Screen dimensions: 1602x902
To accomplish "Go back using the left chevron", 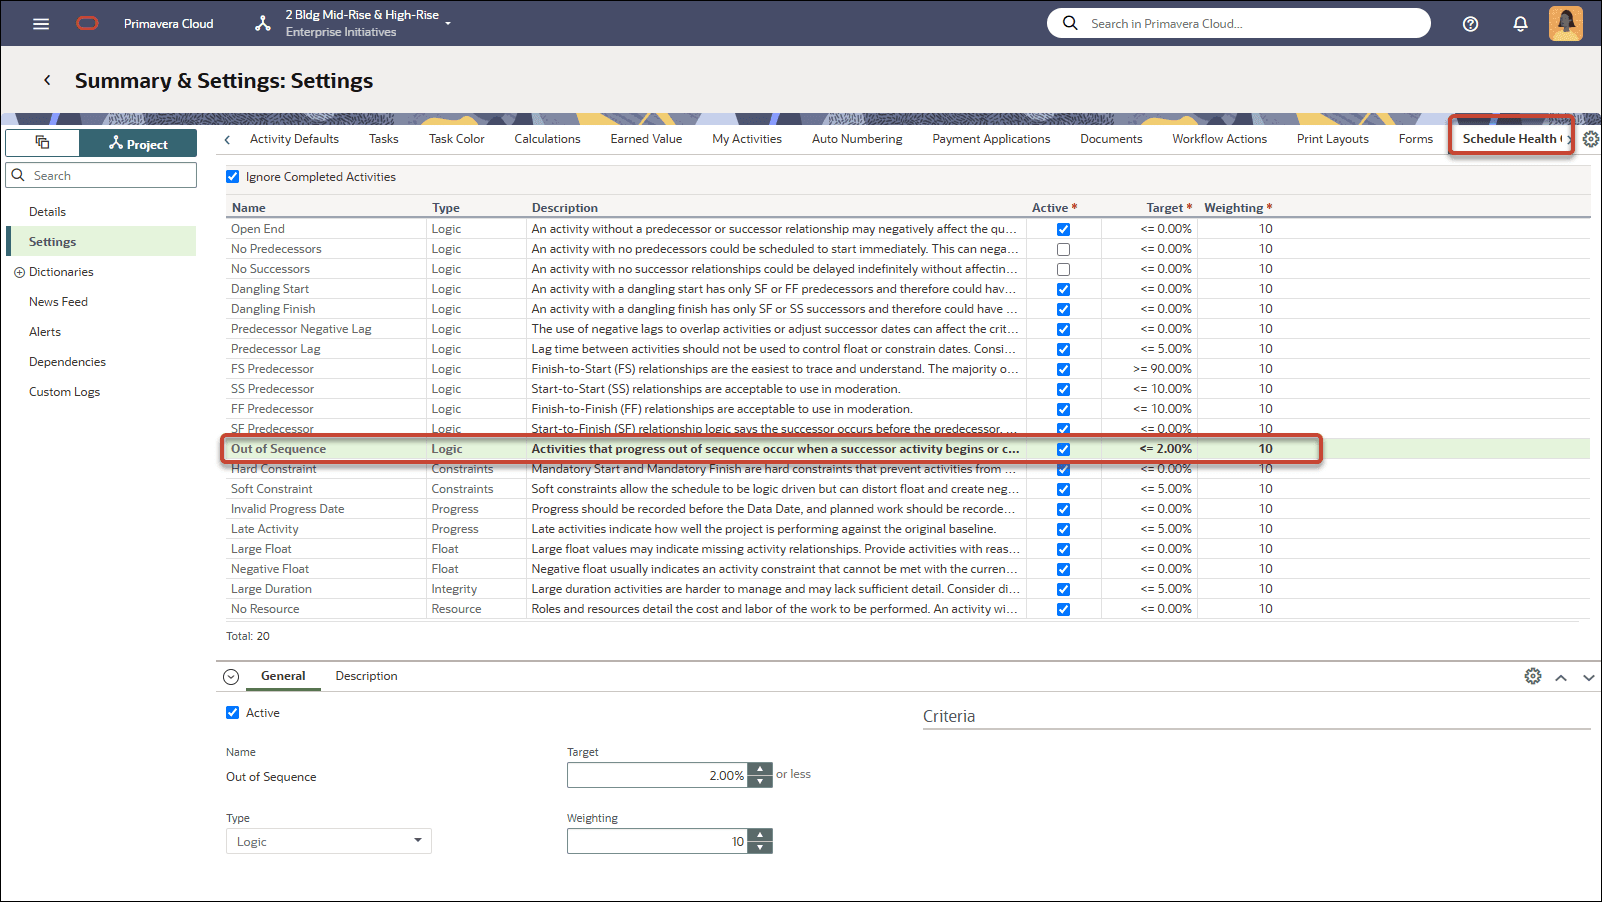I will (47, 80).
